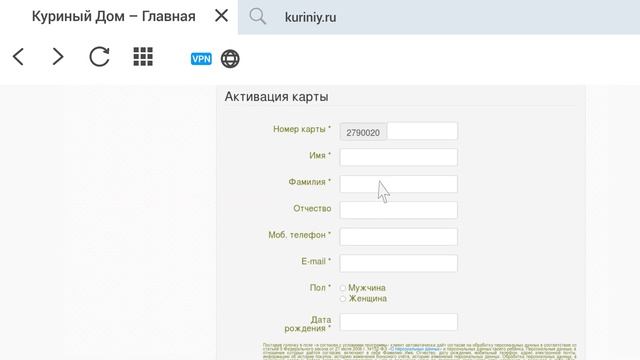Focus the Отчество input field

pyautogui.click(x=398, y=210)
